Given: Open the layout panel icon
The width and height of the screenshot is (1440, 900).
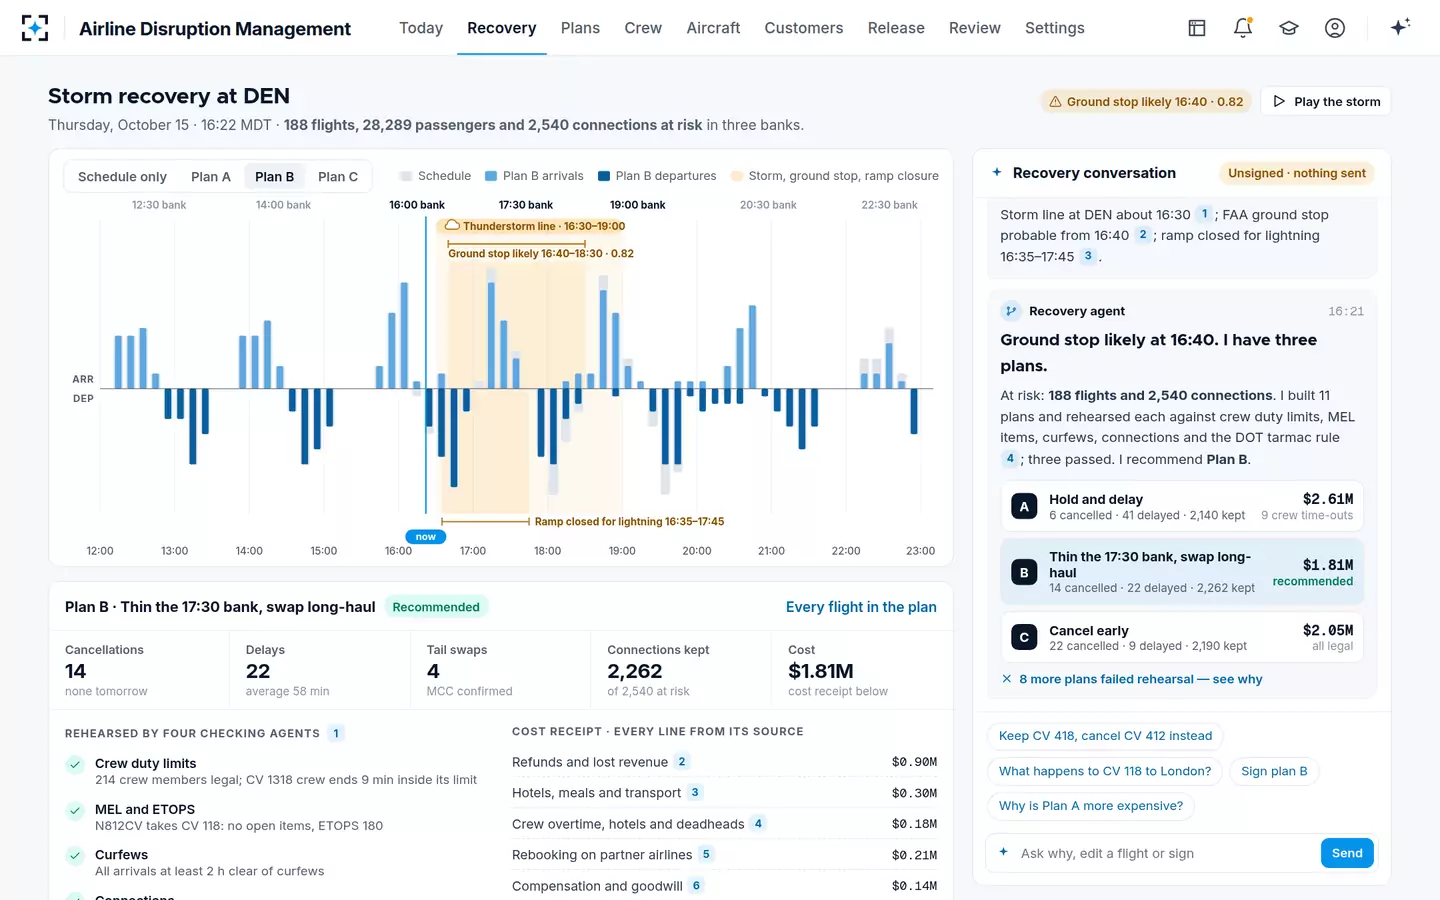Looking at the screenshot, I should pos(1197,28).
